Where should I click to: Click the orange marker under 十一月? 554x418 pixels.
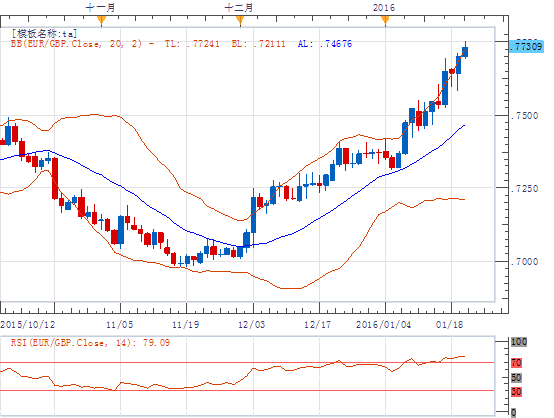(x=101, y=20)
